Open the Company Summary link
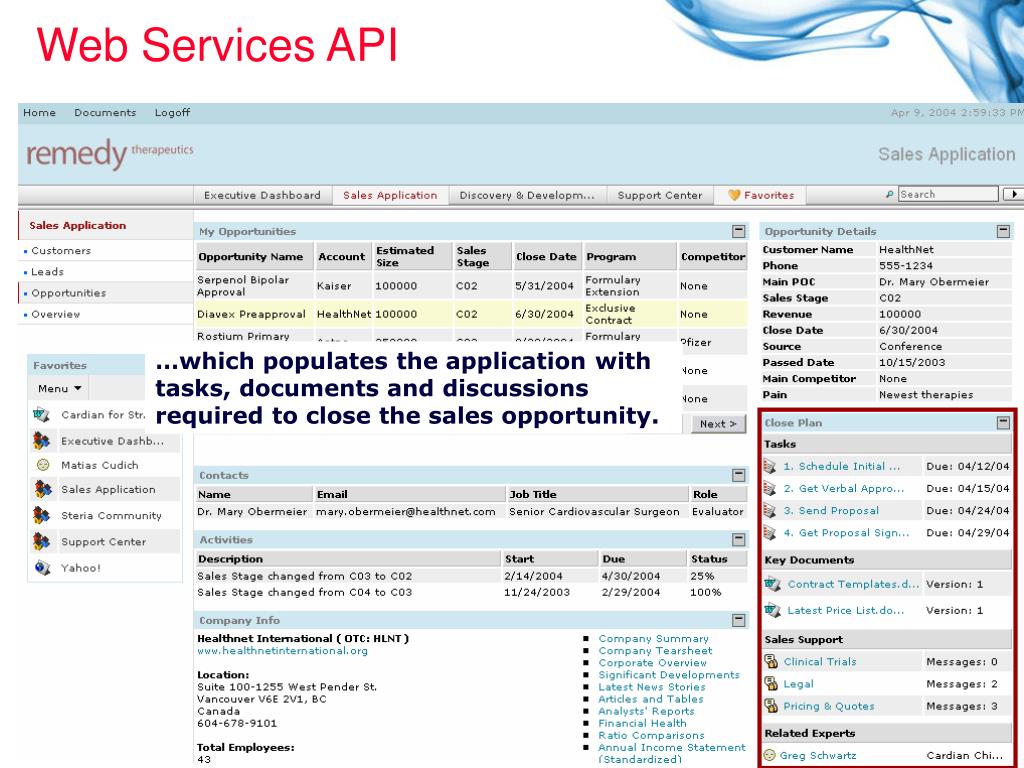1024x768 pixels. coord(653,639)
